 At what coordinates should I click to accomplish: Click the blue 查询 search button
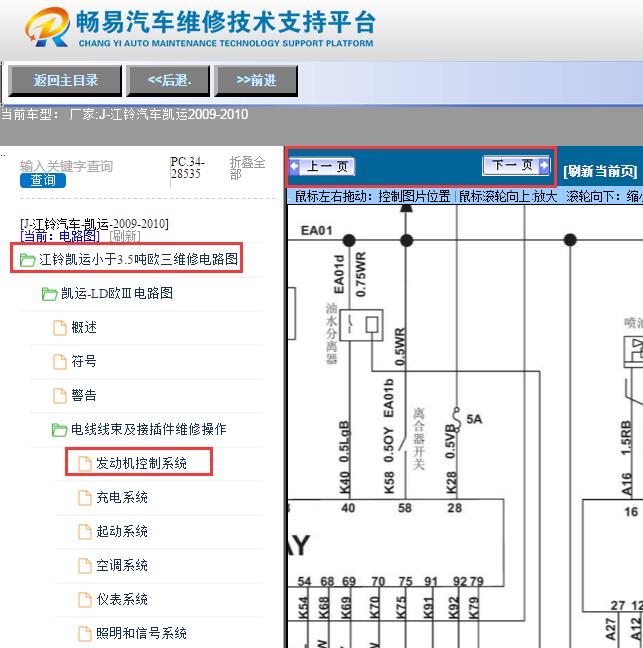click(43, 180)
